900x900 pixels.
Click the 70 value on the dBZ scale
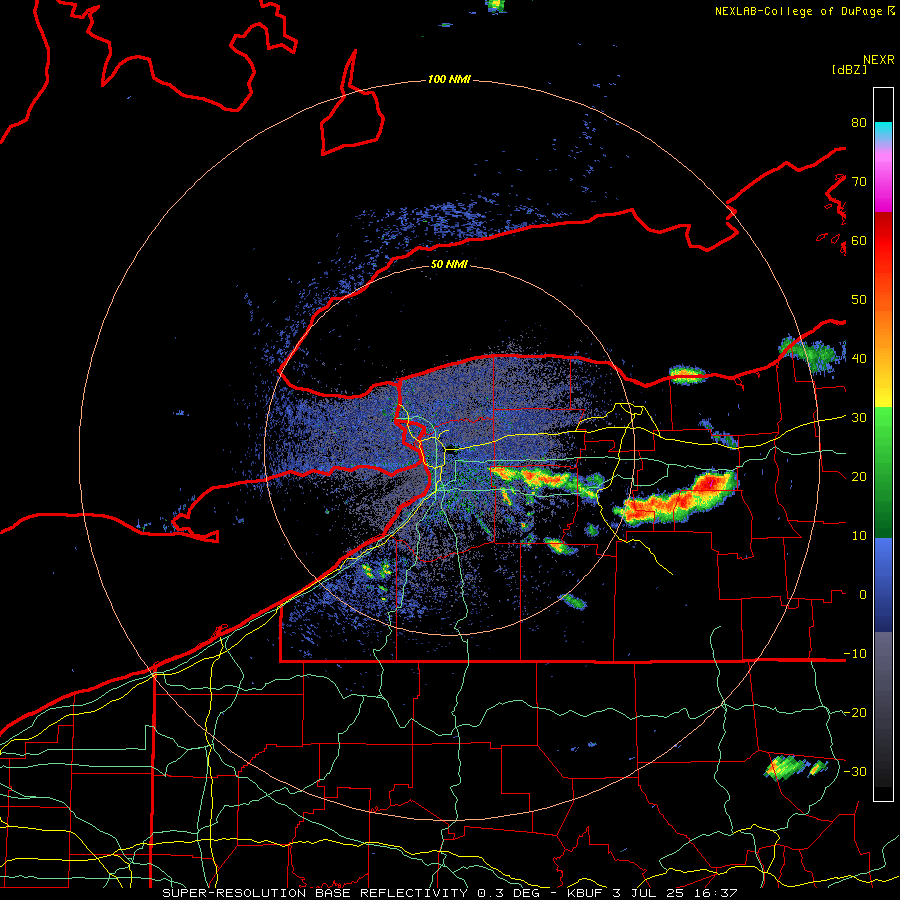(x=859, y=181)
